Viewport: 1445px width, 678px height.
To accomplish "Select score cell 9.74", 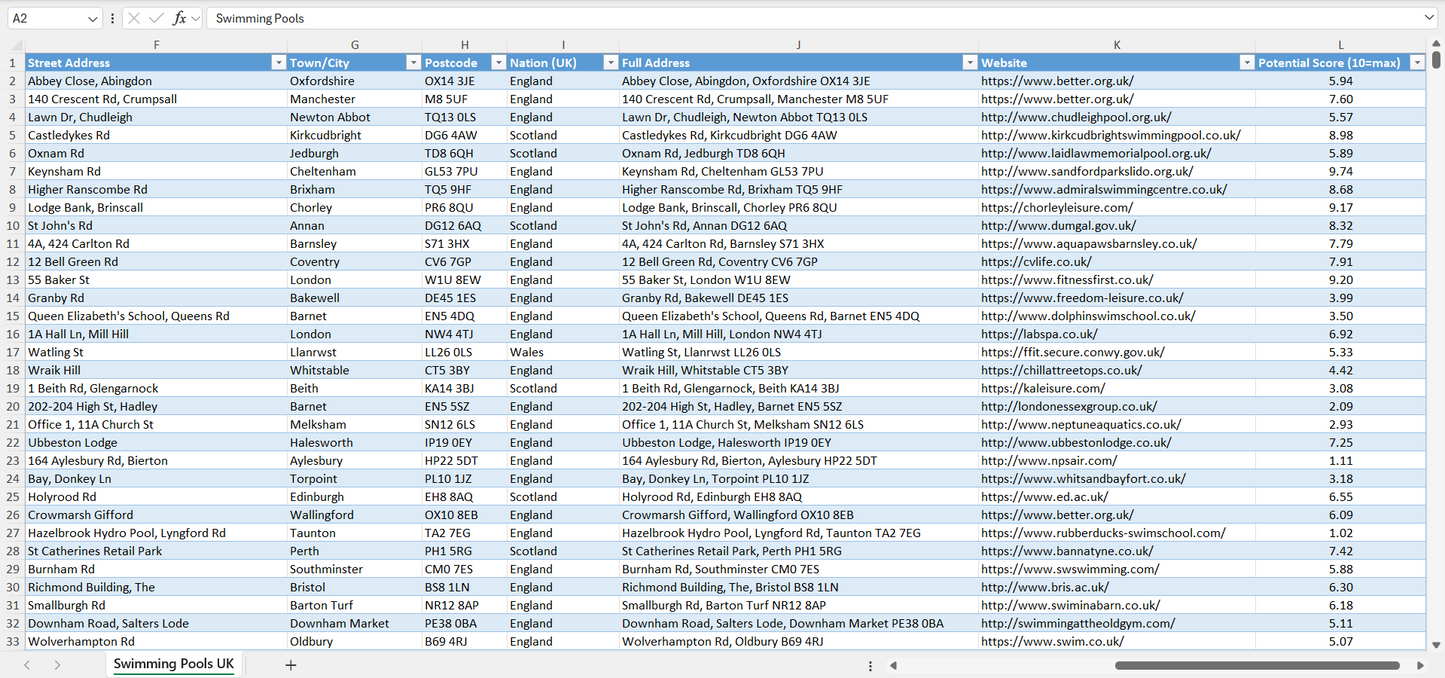I will pos(1341,171).
